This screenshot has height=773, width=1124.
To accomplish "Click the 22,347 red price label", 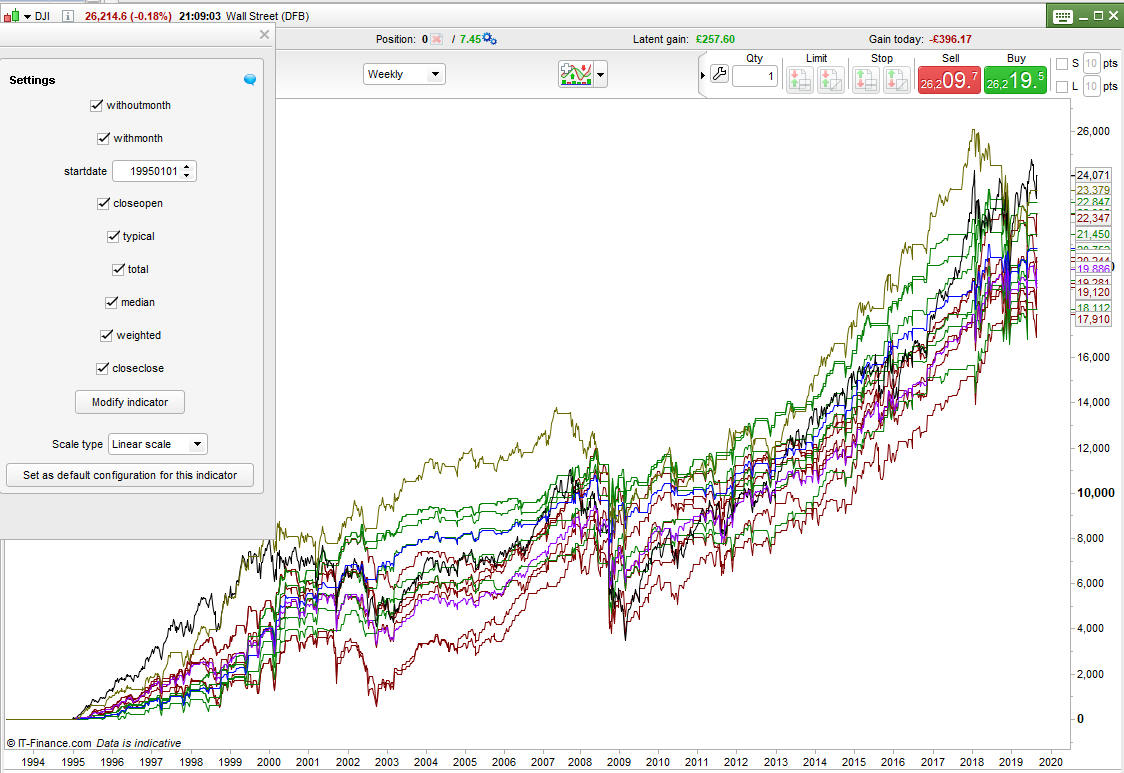I will (1092, 218).
